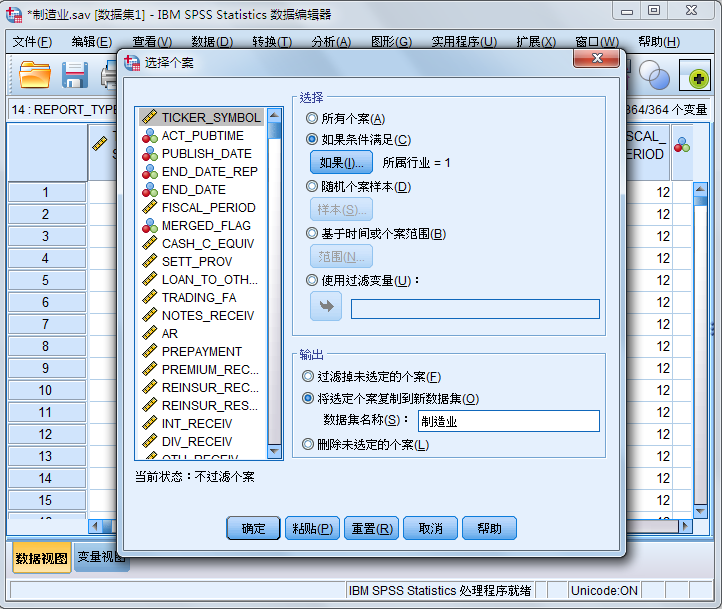Select 所有个案 radio option

point(312,118)
